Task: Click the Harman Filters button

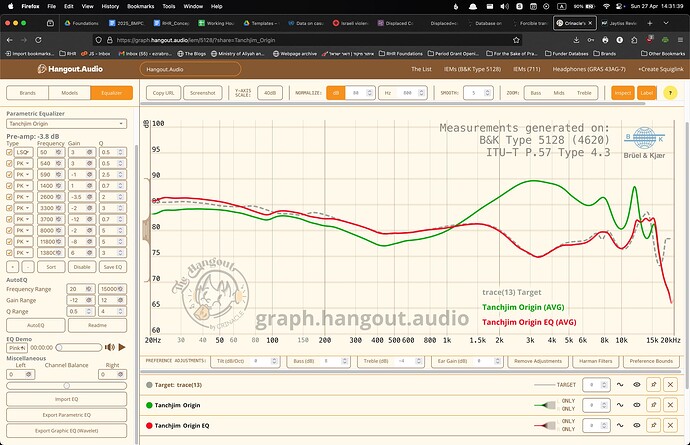Action: pos(595,361)
